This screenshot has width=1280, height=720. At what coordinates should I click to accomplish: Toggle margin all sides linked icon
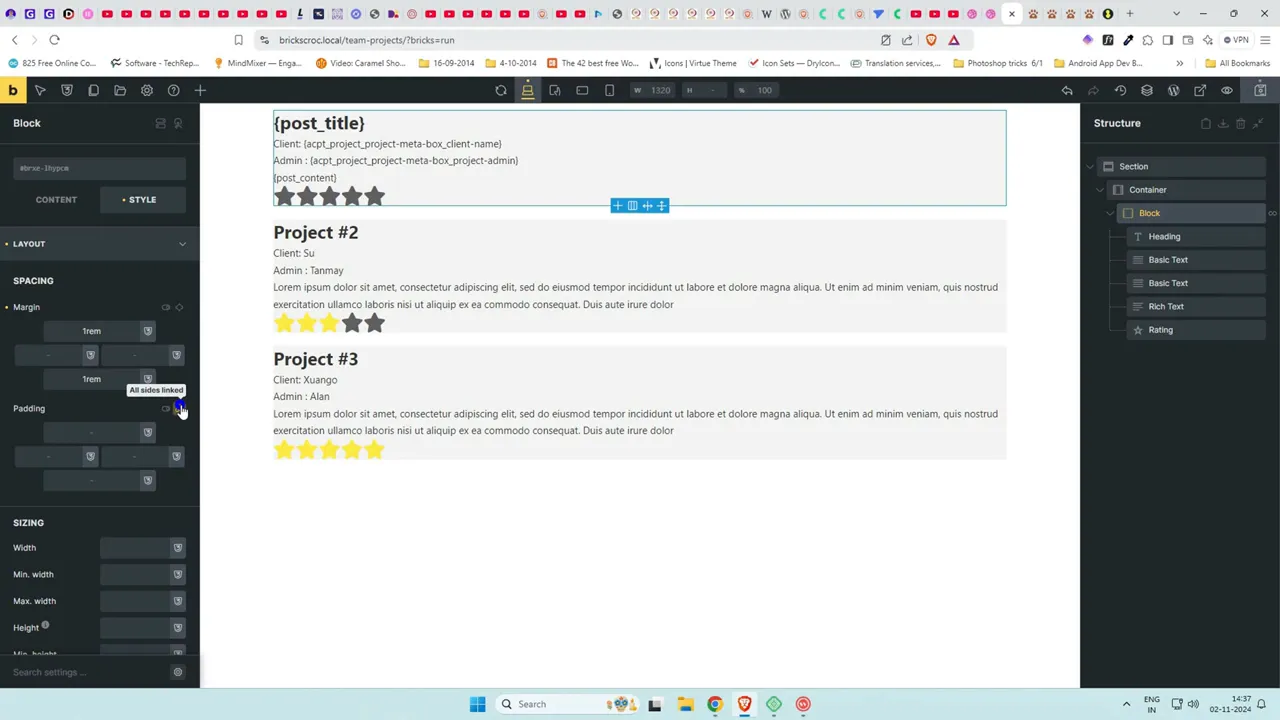179,307
